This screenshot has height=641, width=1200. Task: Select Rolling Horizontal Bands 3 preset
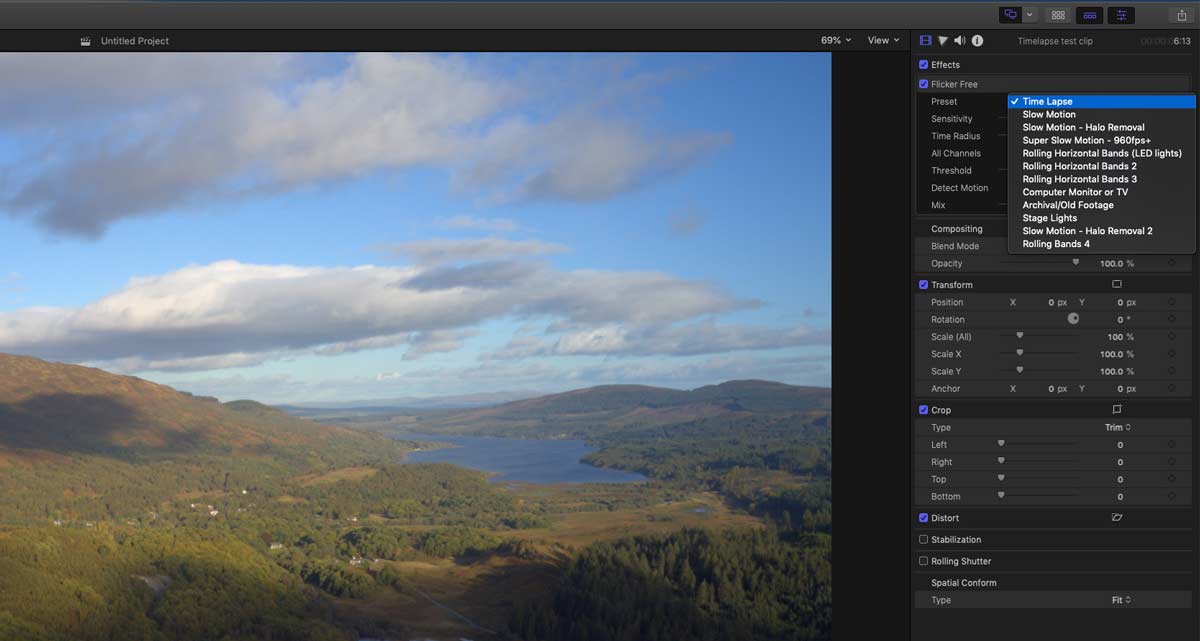click(1102, 180)
